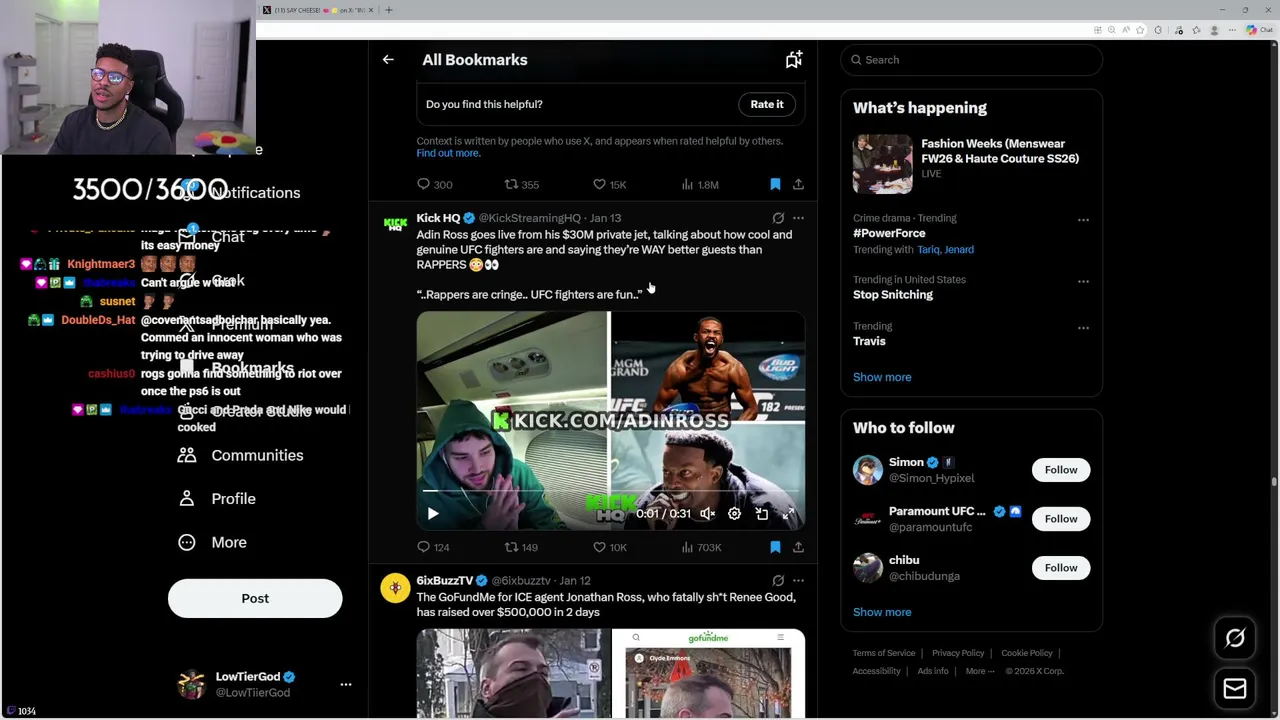Open more options for #PowerForce trend
Image resolution: width=1280 pixels, height=720 pixels.
coord(1083,220)
